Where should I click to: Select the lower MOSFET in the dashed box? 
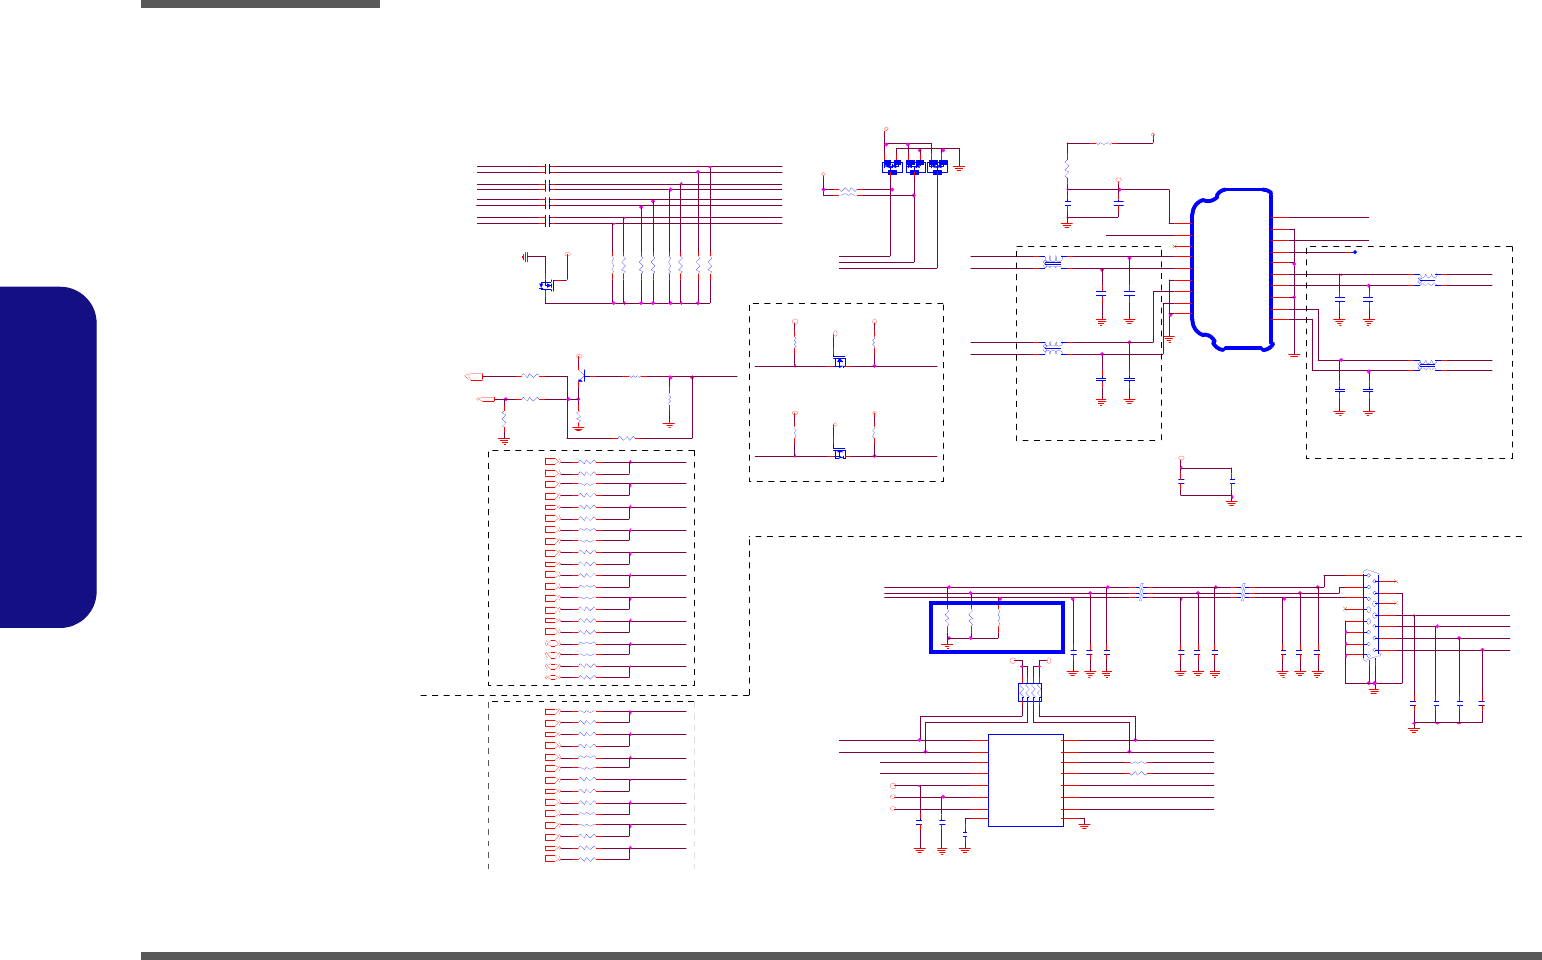(x=839, y=454)
